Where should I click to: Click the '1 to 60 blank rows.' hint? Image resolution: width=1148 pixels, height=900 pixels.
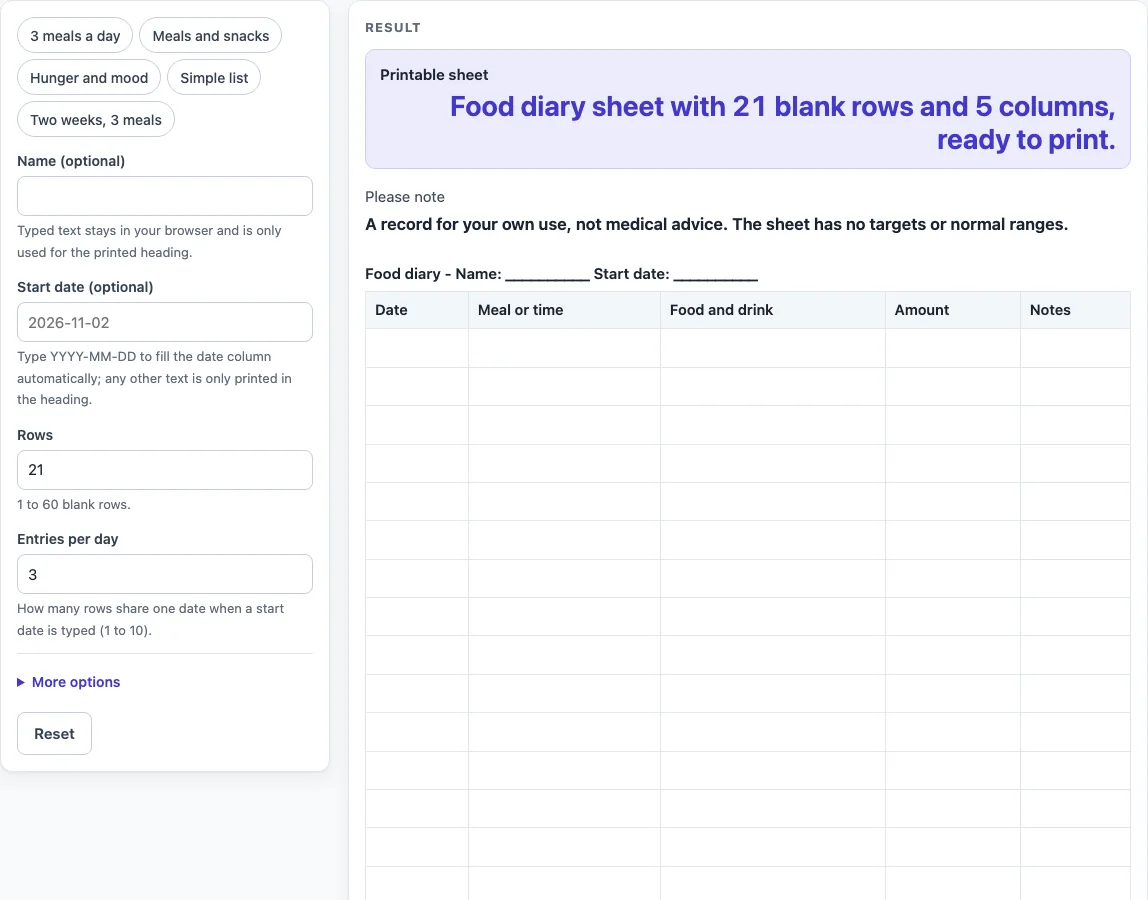pyautogui.click(x=74, y=505)
